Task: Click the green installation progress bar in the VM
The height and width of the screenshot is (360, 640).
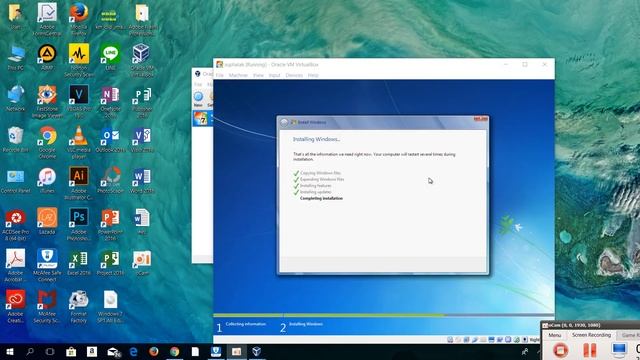Action: coord(329,315)
